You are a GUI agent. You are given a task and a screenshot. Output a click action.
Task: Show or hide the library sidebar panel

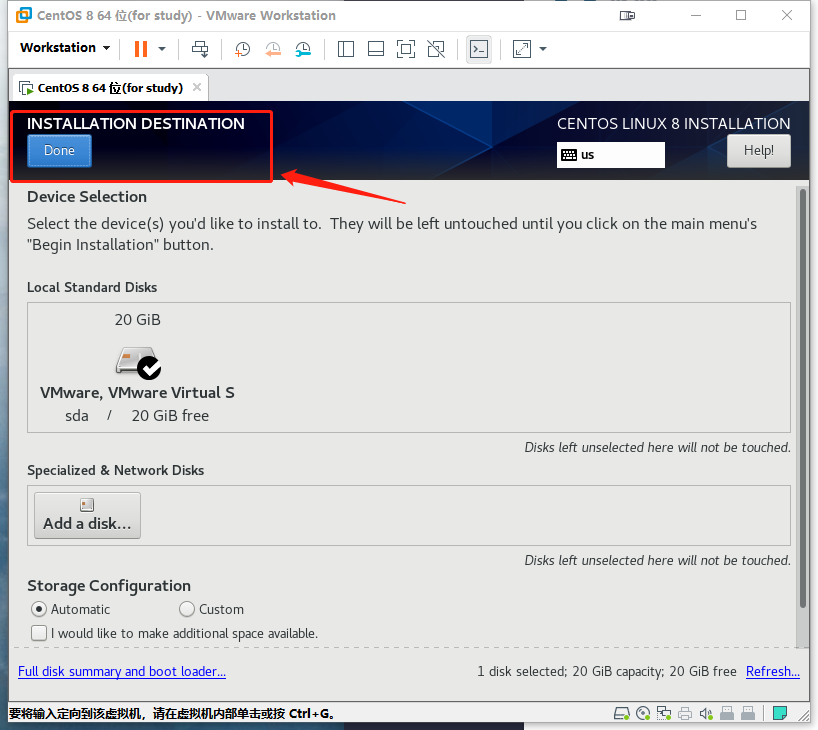pos(345,49)
